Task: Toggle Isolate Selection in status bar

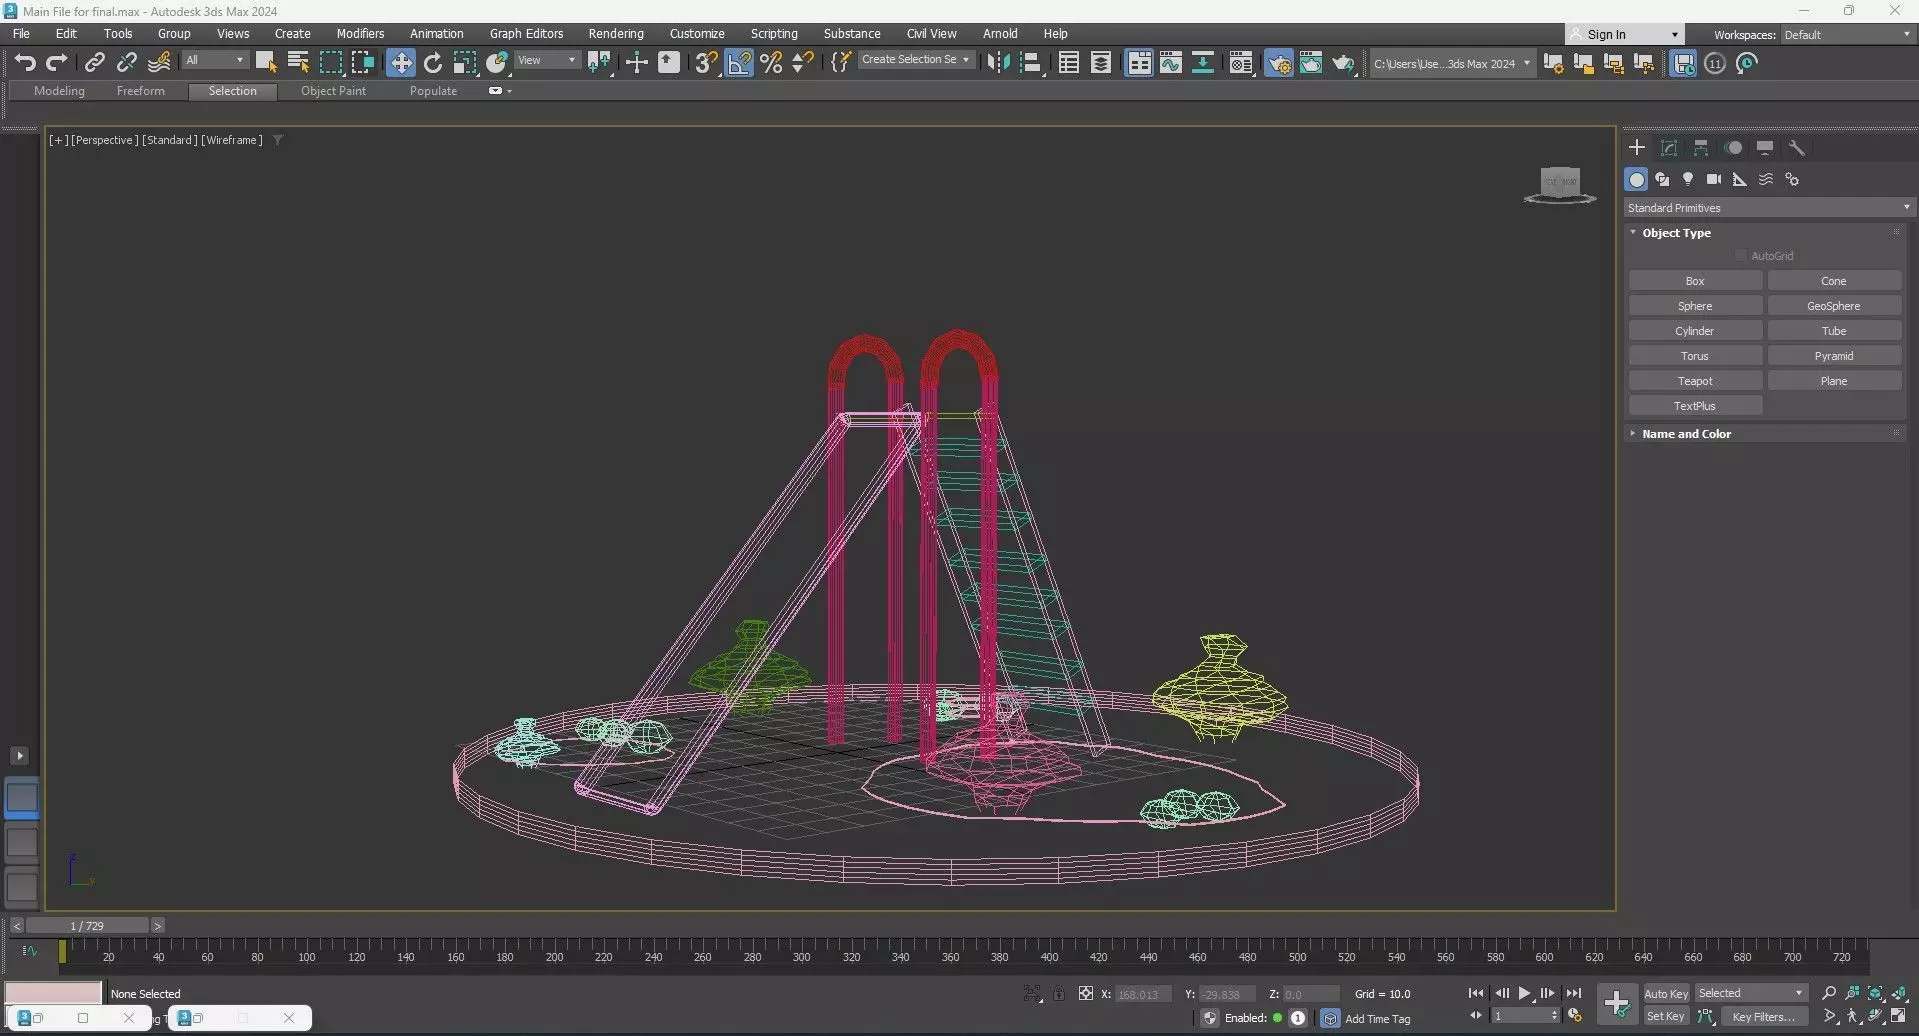Action: click(1032, 994)
